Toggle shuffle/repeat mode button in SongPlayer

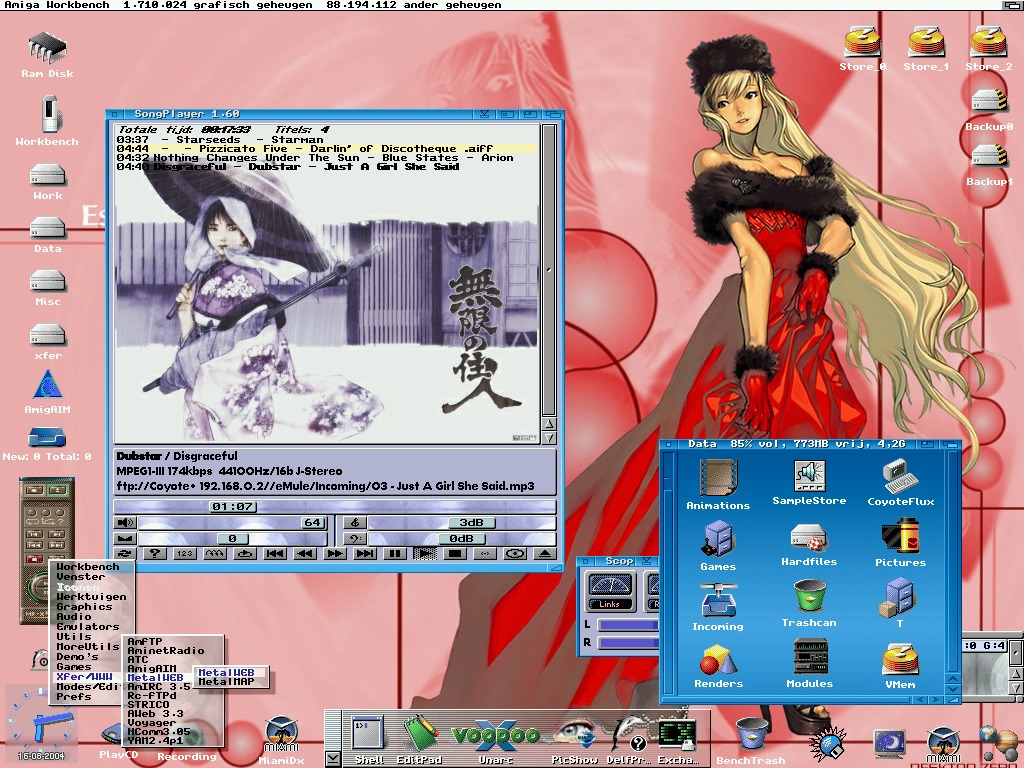click(x=125, y=554)
